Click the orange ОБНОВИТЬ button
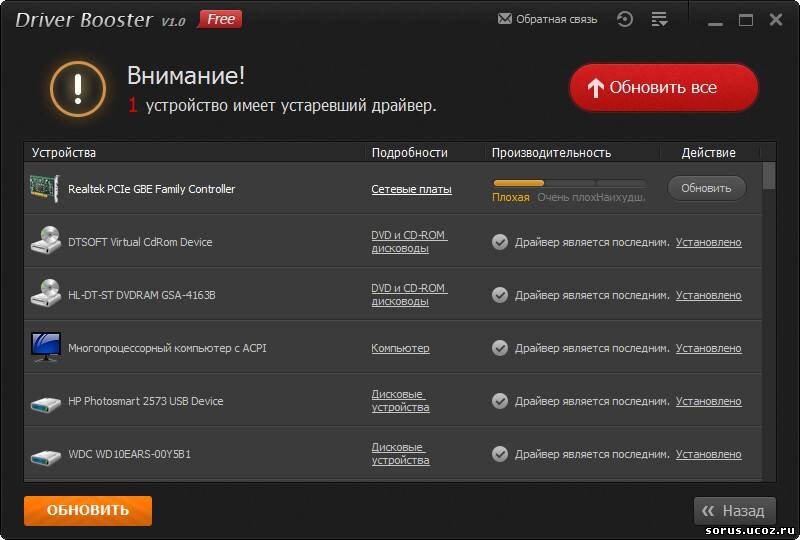 (x=88, y=510)
